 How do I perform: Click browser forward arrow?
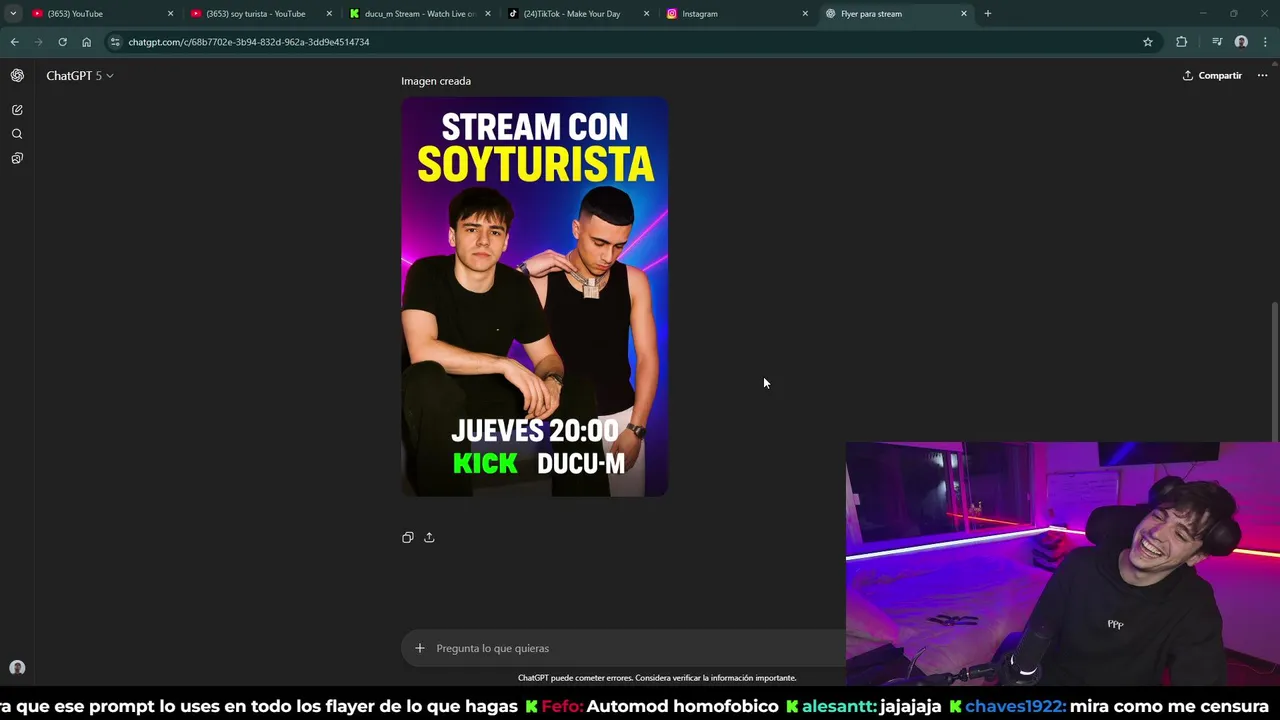[x=38, y=42]
